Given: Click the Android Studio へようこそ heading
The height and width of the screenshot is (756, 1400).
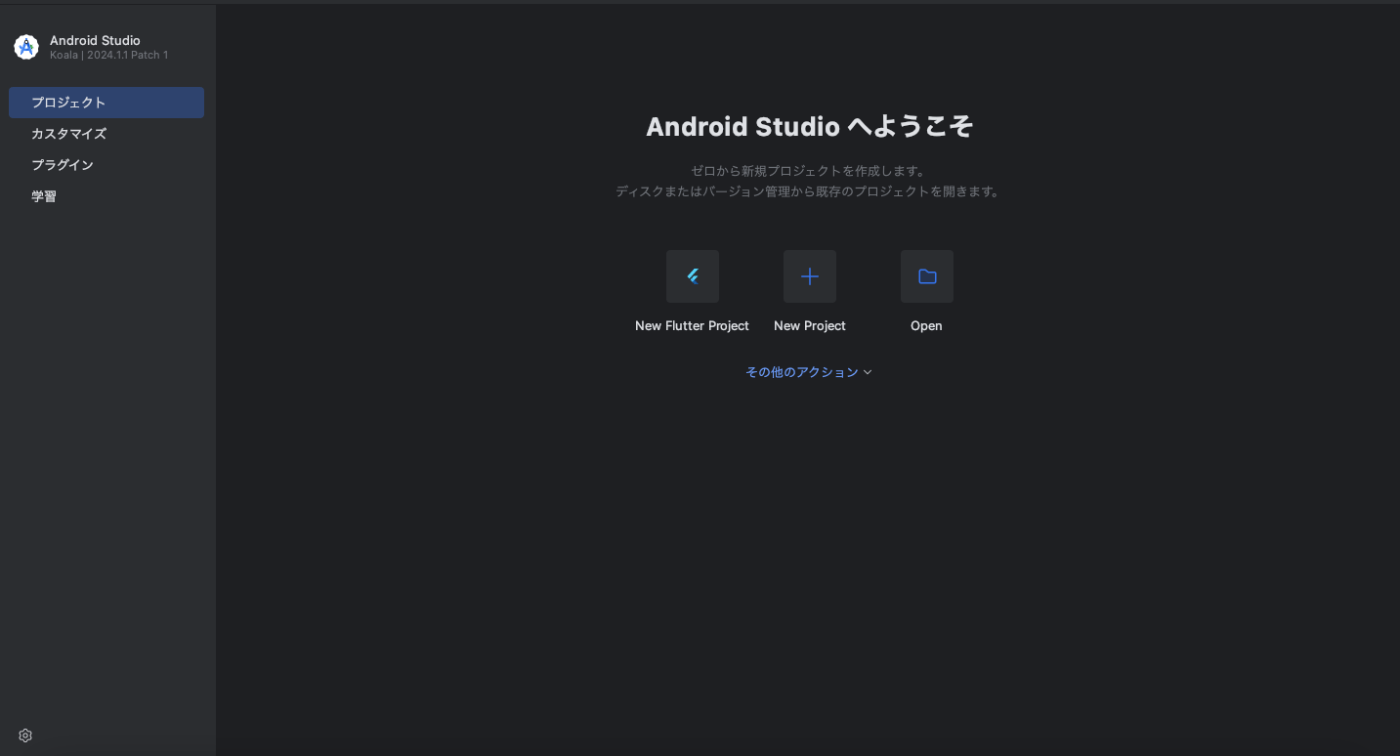Looking at the screenshot, I should pyautogui.click(x=809, y=127).
